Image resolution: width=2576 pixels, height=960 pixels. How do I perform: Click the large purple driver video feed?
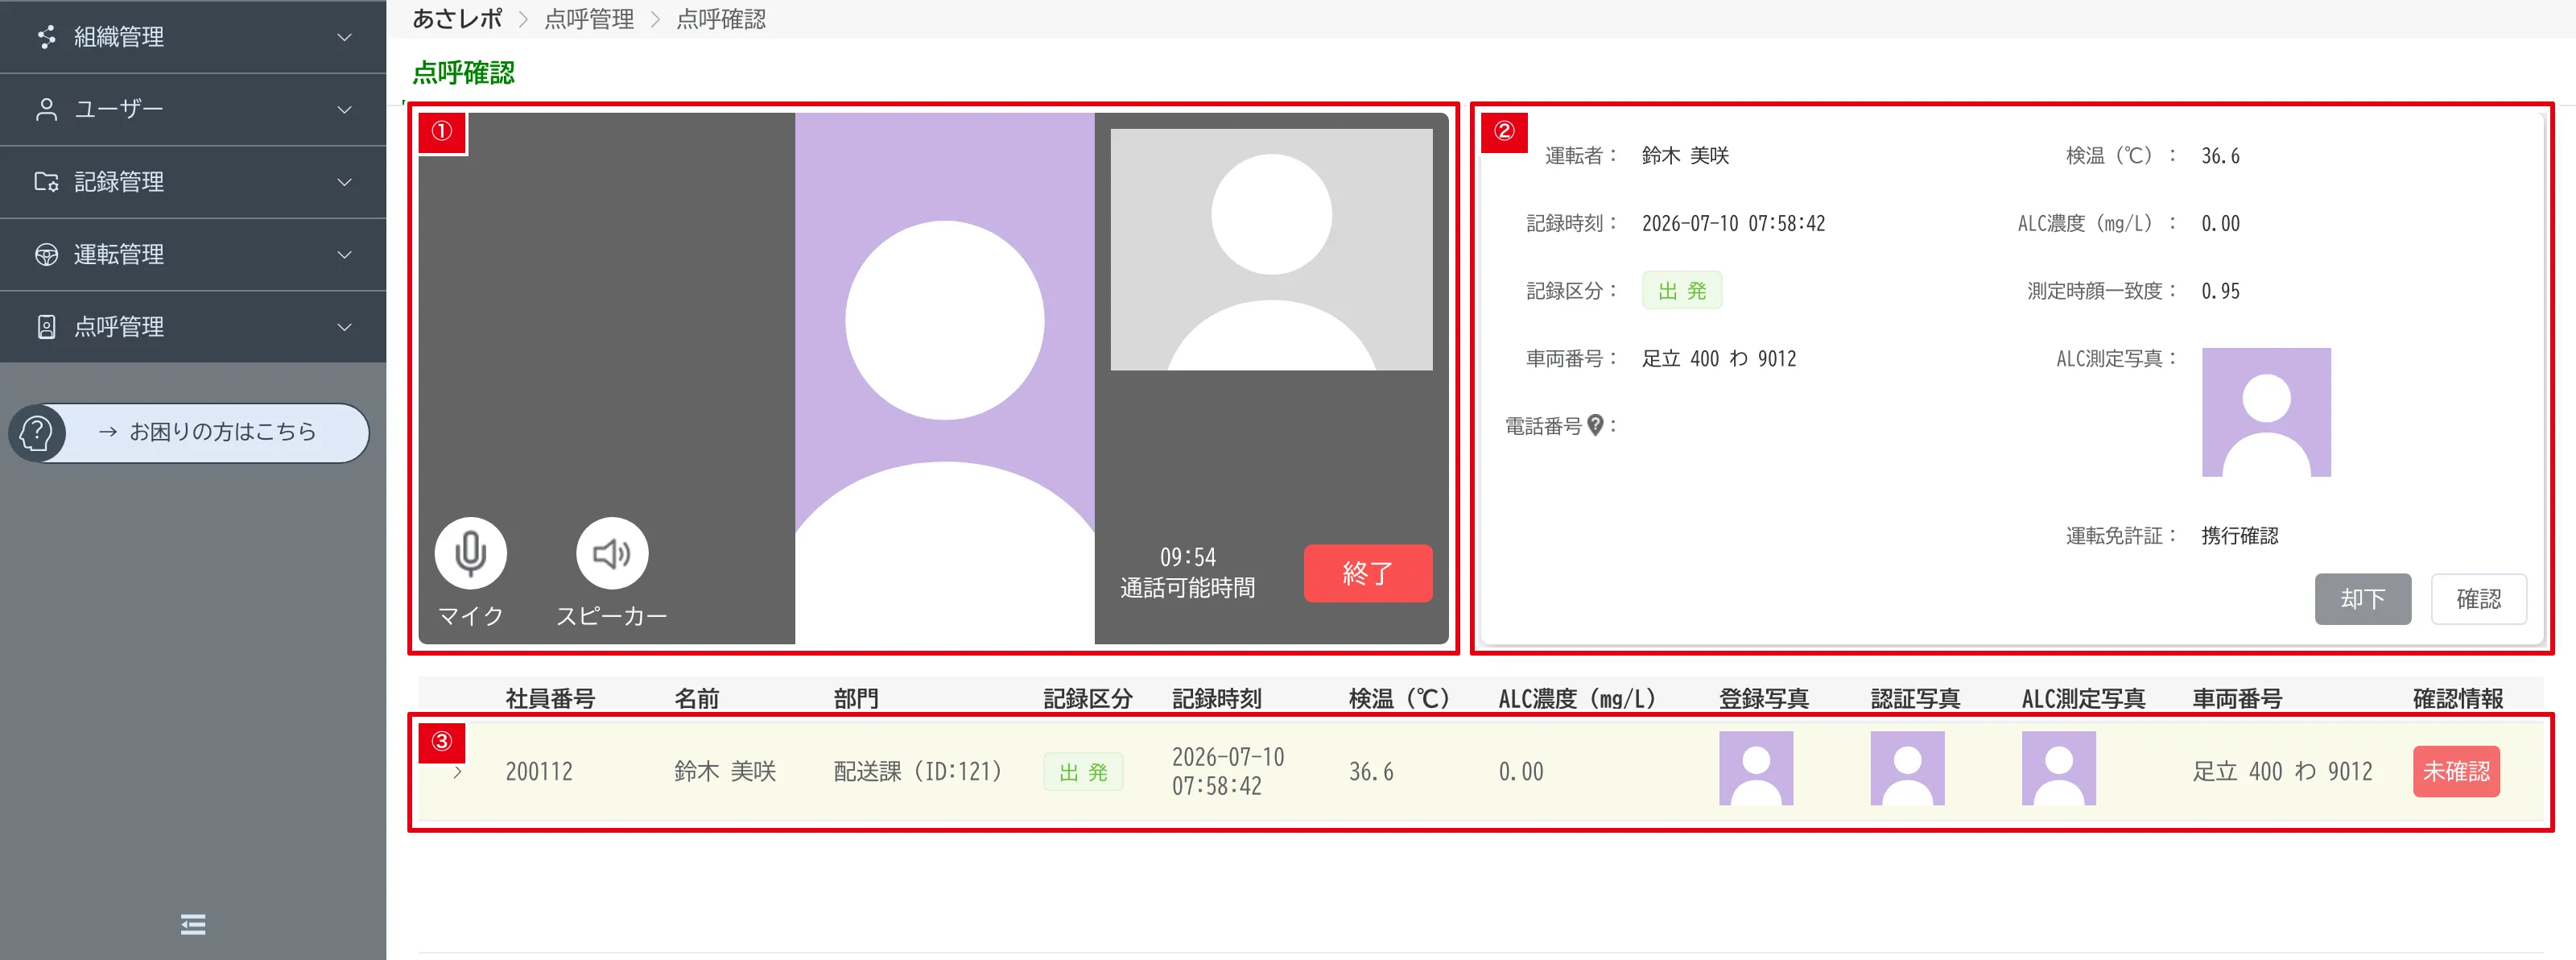[x=944, y=378]
